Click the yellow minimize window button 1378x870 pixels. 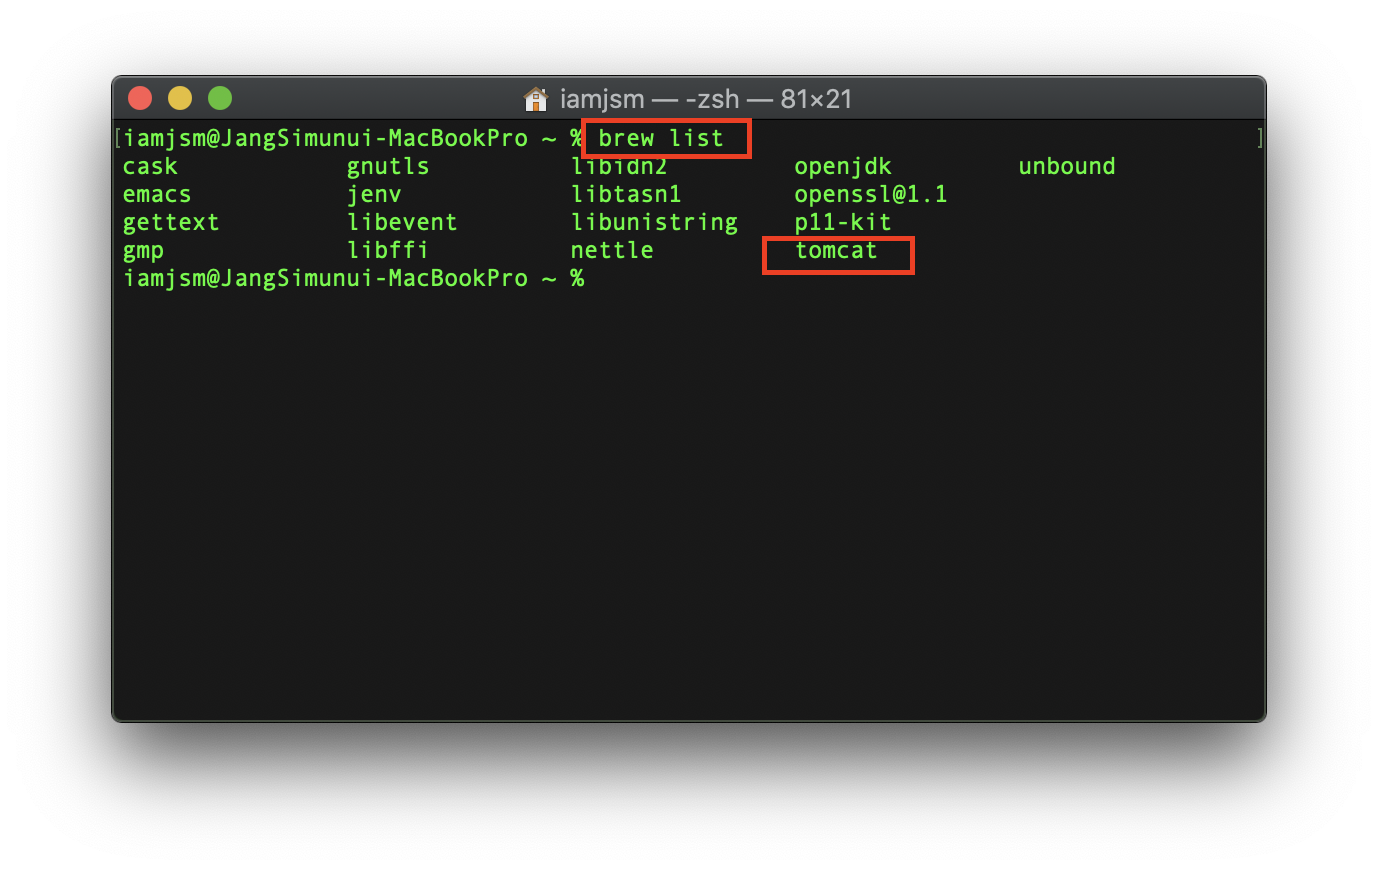[x=180, y=98]
